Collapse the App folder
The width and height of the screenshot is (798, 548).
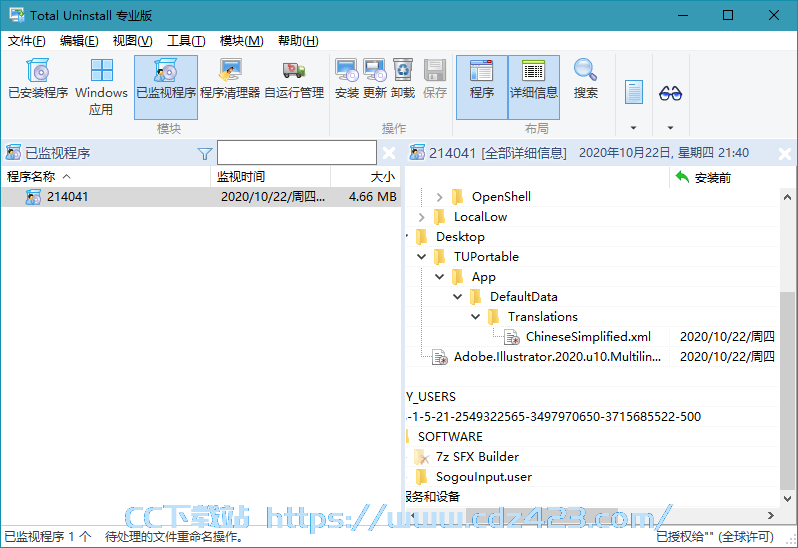tap(439, 277)
